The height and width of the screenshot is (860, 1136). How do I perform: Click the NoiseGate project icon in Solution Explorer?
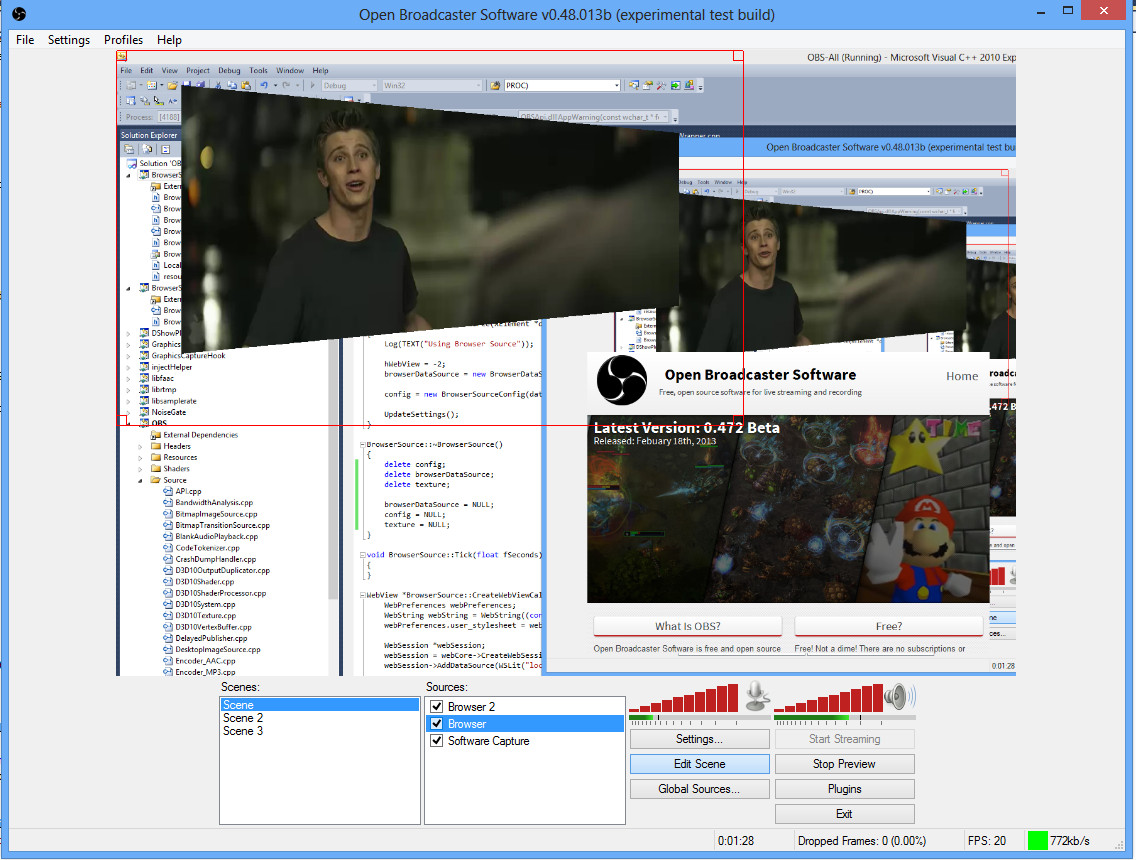(144, 412)
